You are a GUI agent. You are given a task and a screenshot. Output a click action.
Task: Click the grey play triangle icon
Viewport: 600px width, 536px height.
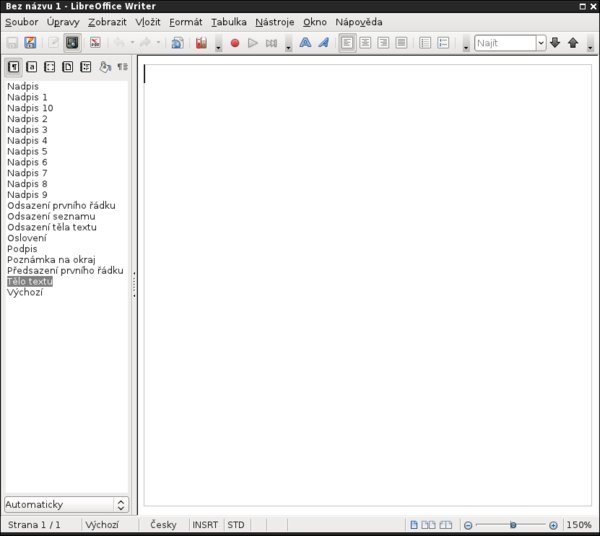click(253, 43)
